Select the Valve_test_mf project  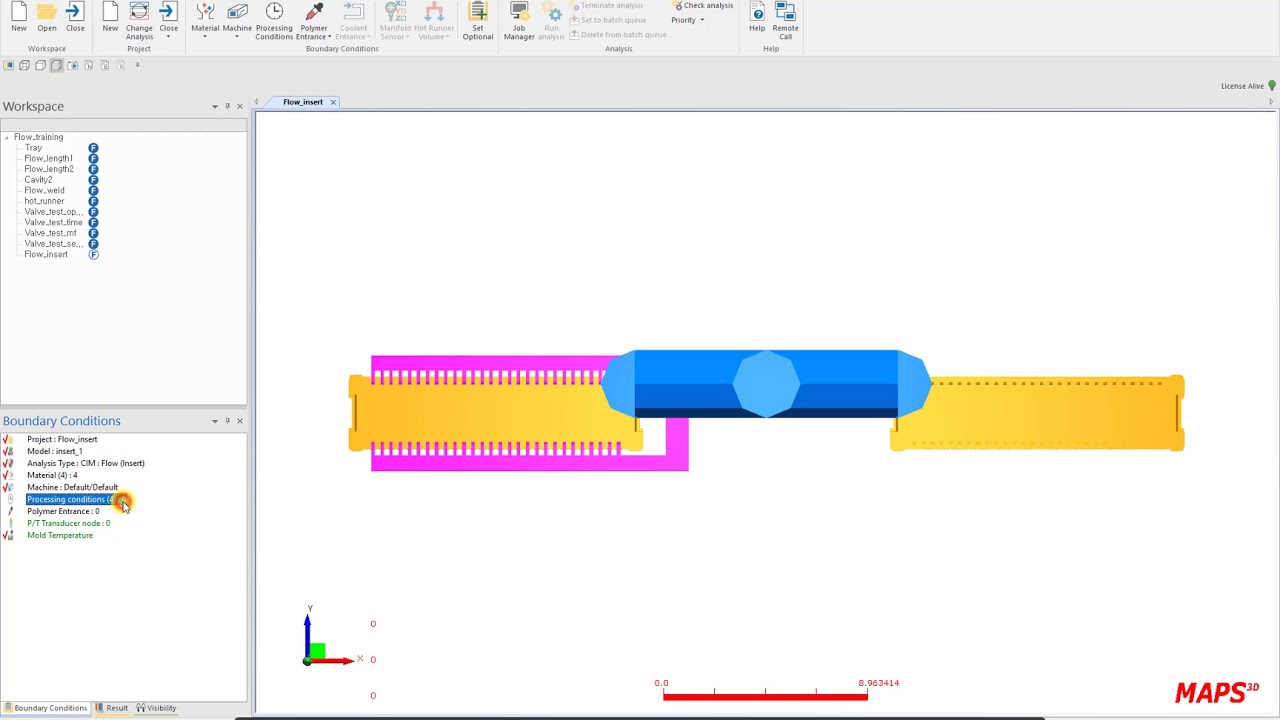50,233
